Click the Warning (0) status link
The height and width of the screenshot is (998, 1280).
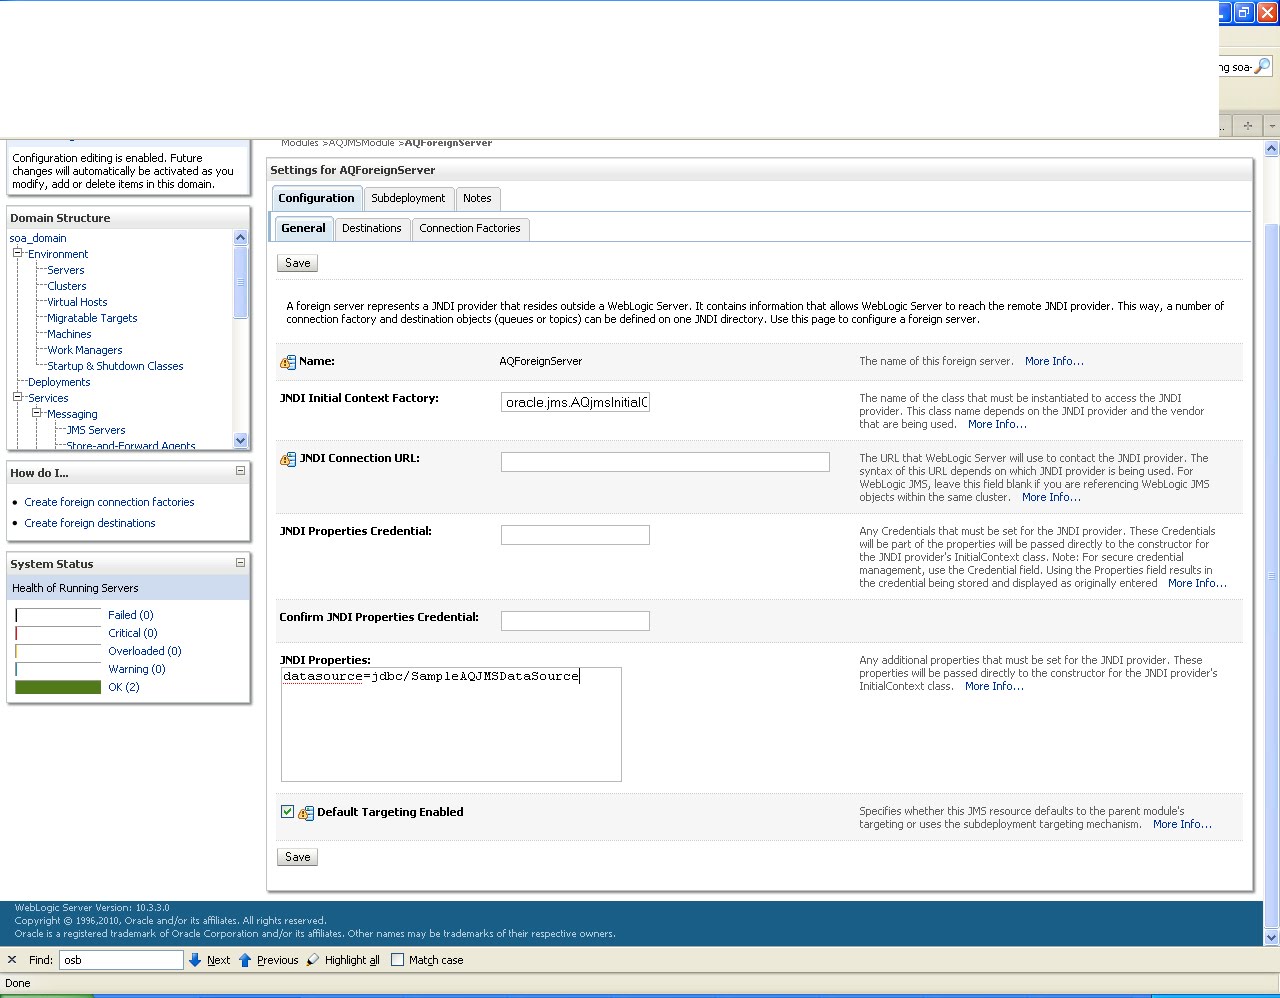point(137,669)
